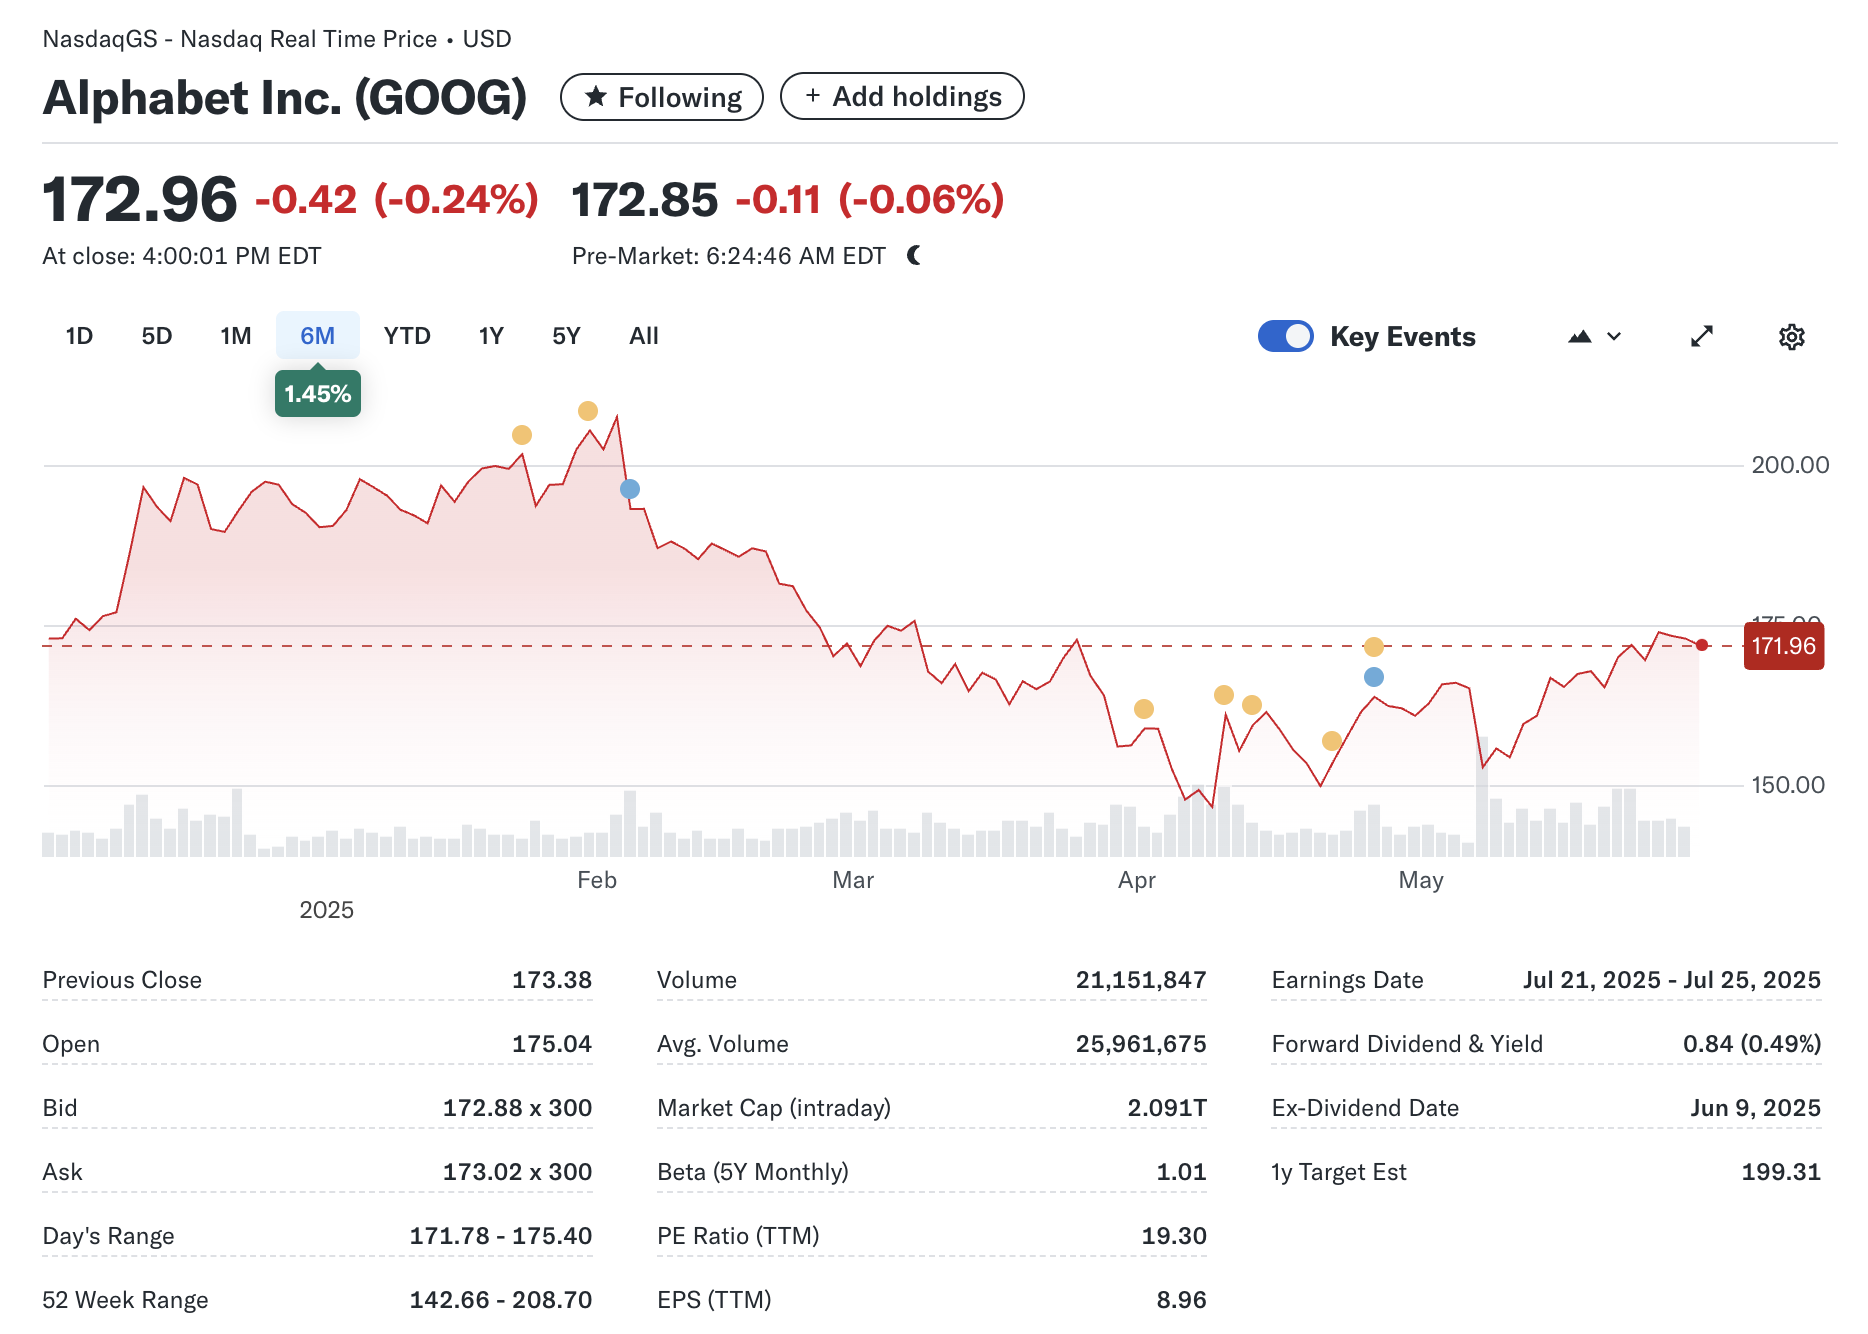Expand chart to full screen

[x=1702, y=337]
